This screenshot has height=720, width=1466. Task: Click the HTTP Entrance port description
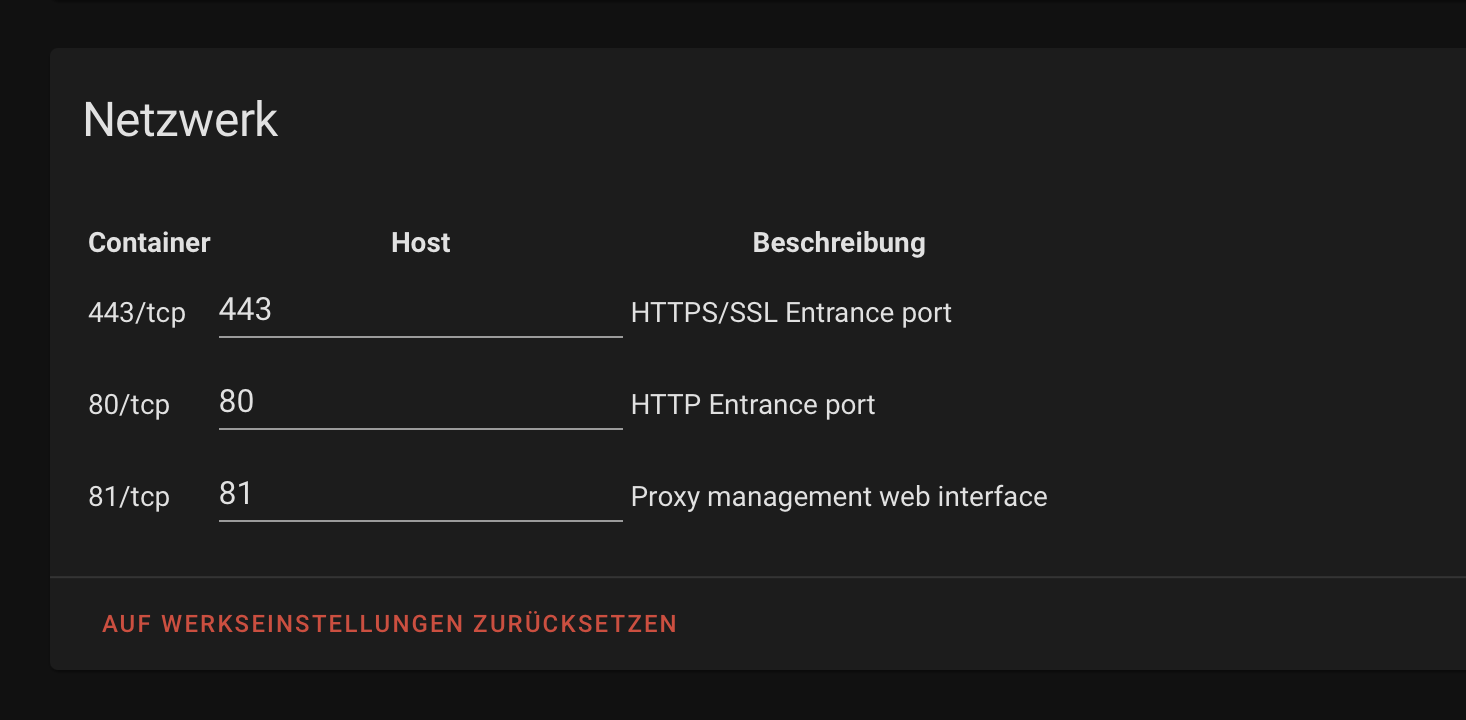(752, 404)
